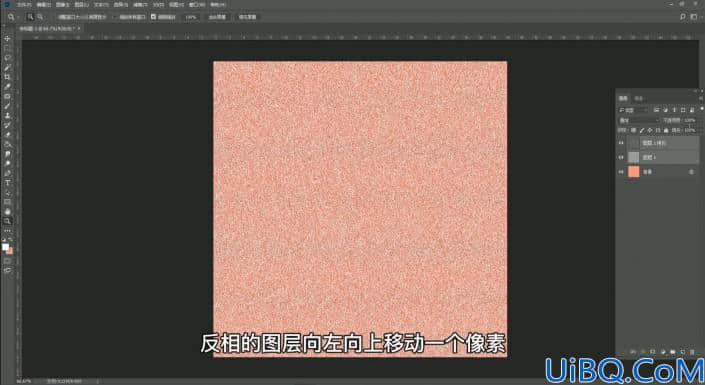Toggle Quick Mask mode icon
Screen dimensions: 705x385
[7, 261]
